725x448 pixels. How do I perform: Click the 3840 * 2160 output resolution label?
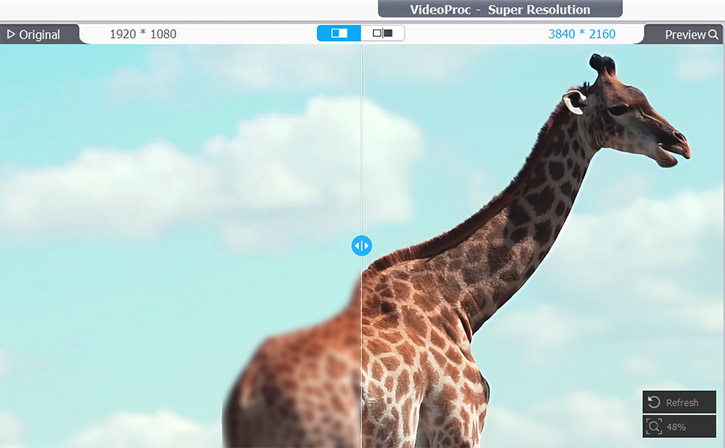tap(582, 34)
